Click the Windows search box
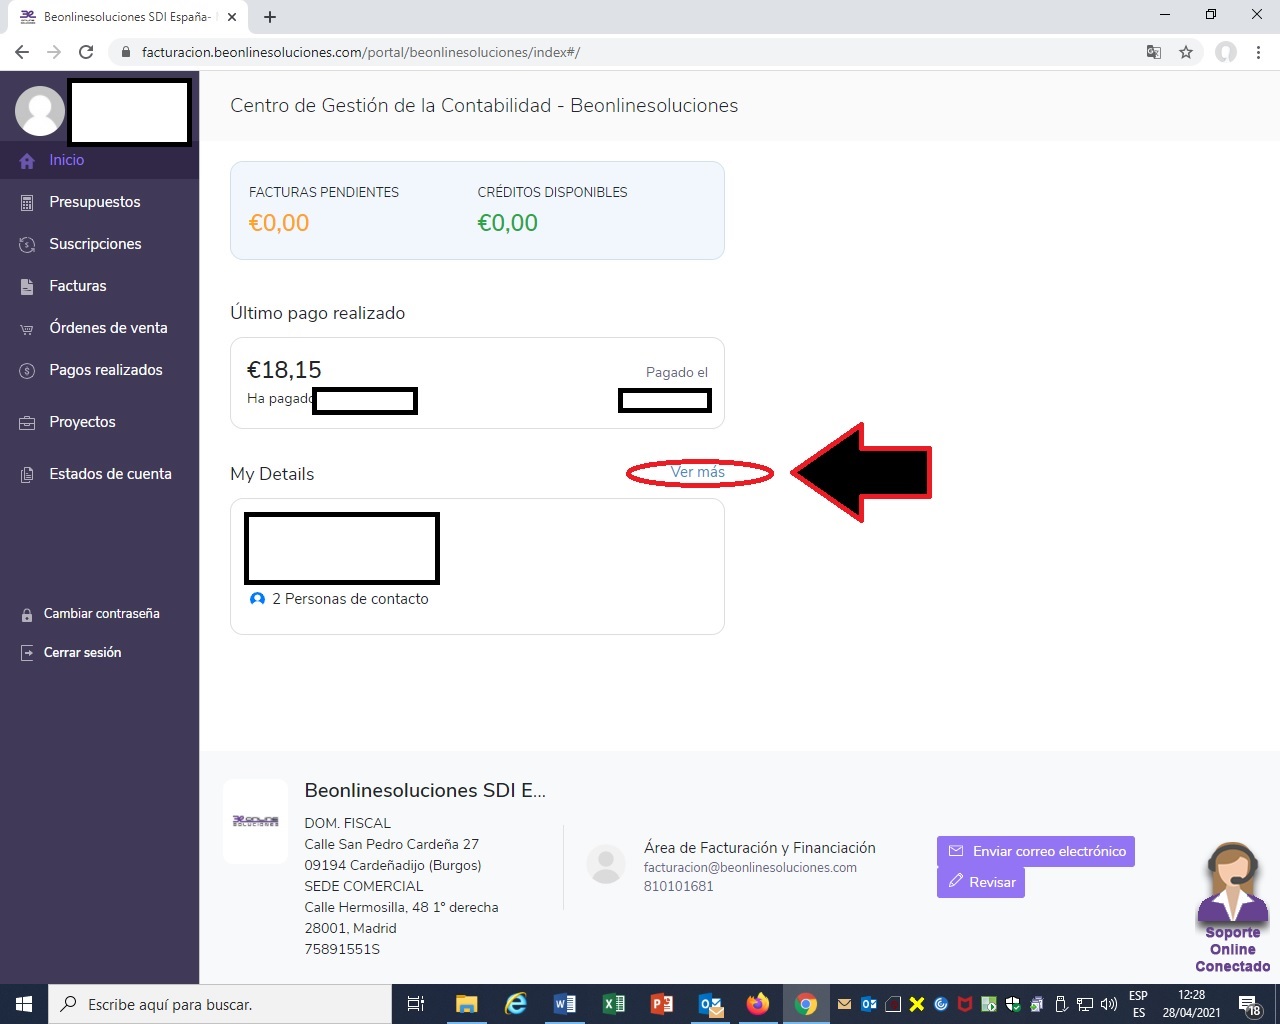1280x1024 pixels. click(x=220, y=1004)
